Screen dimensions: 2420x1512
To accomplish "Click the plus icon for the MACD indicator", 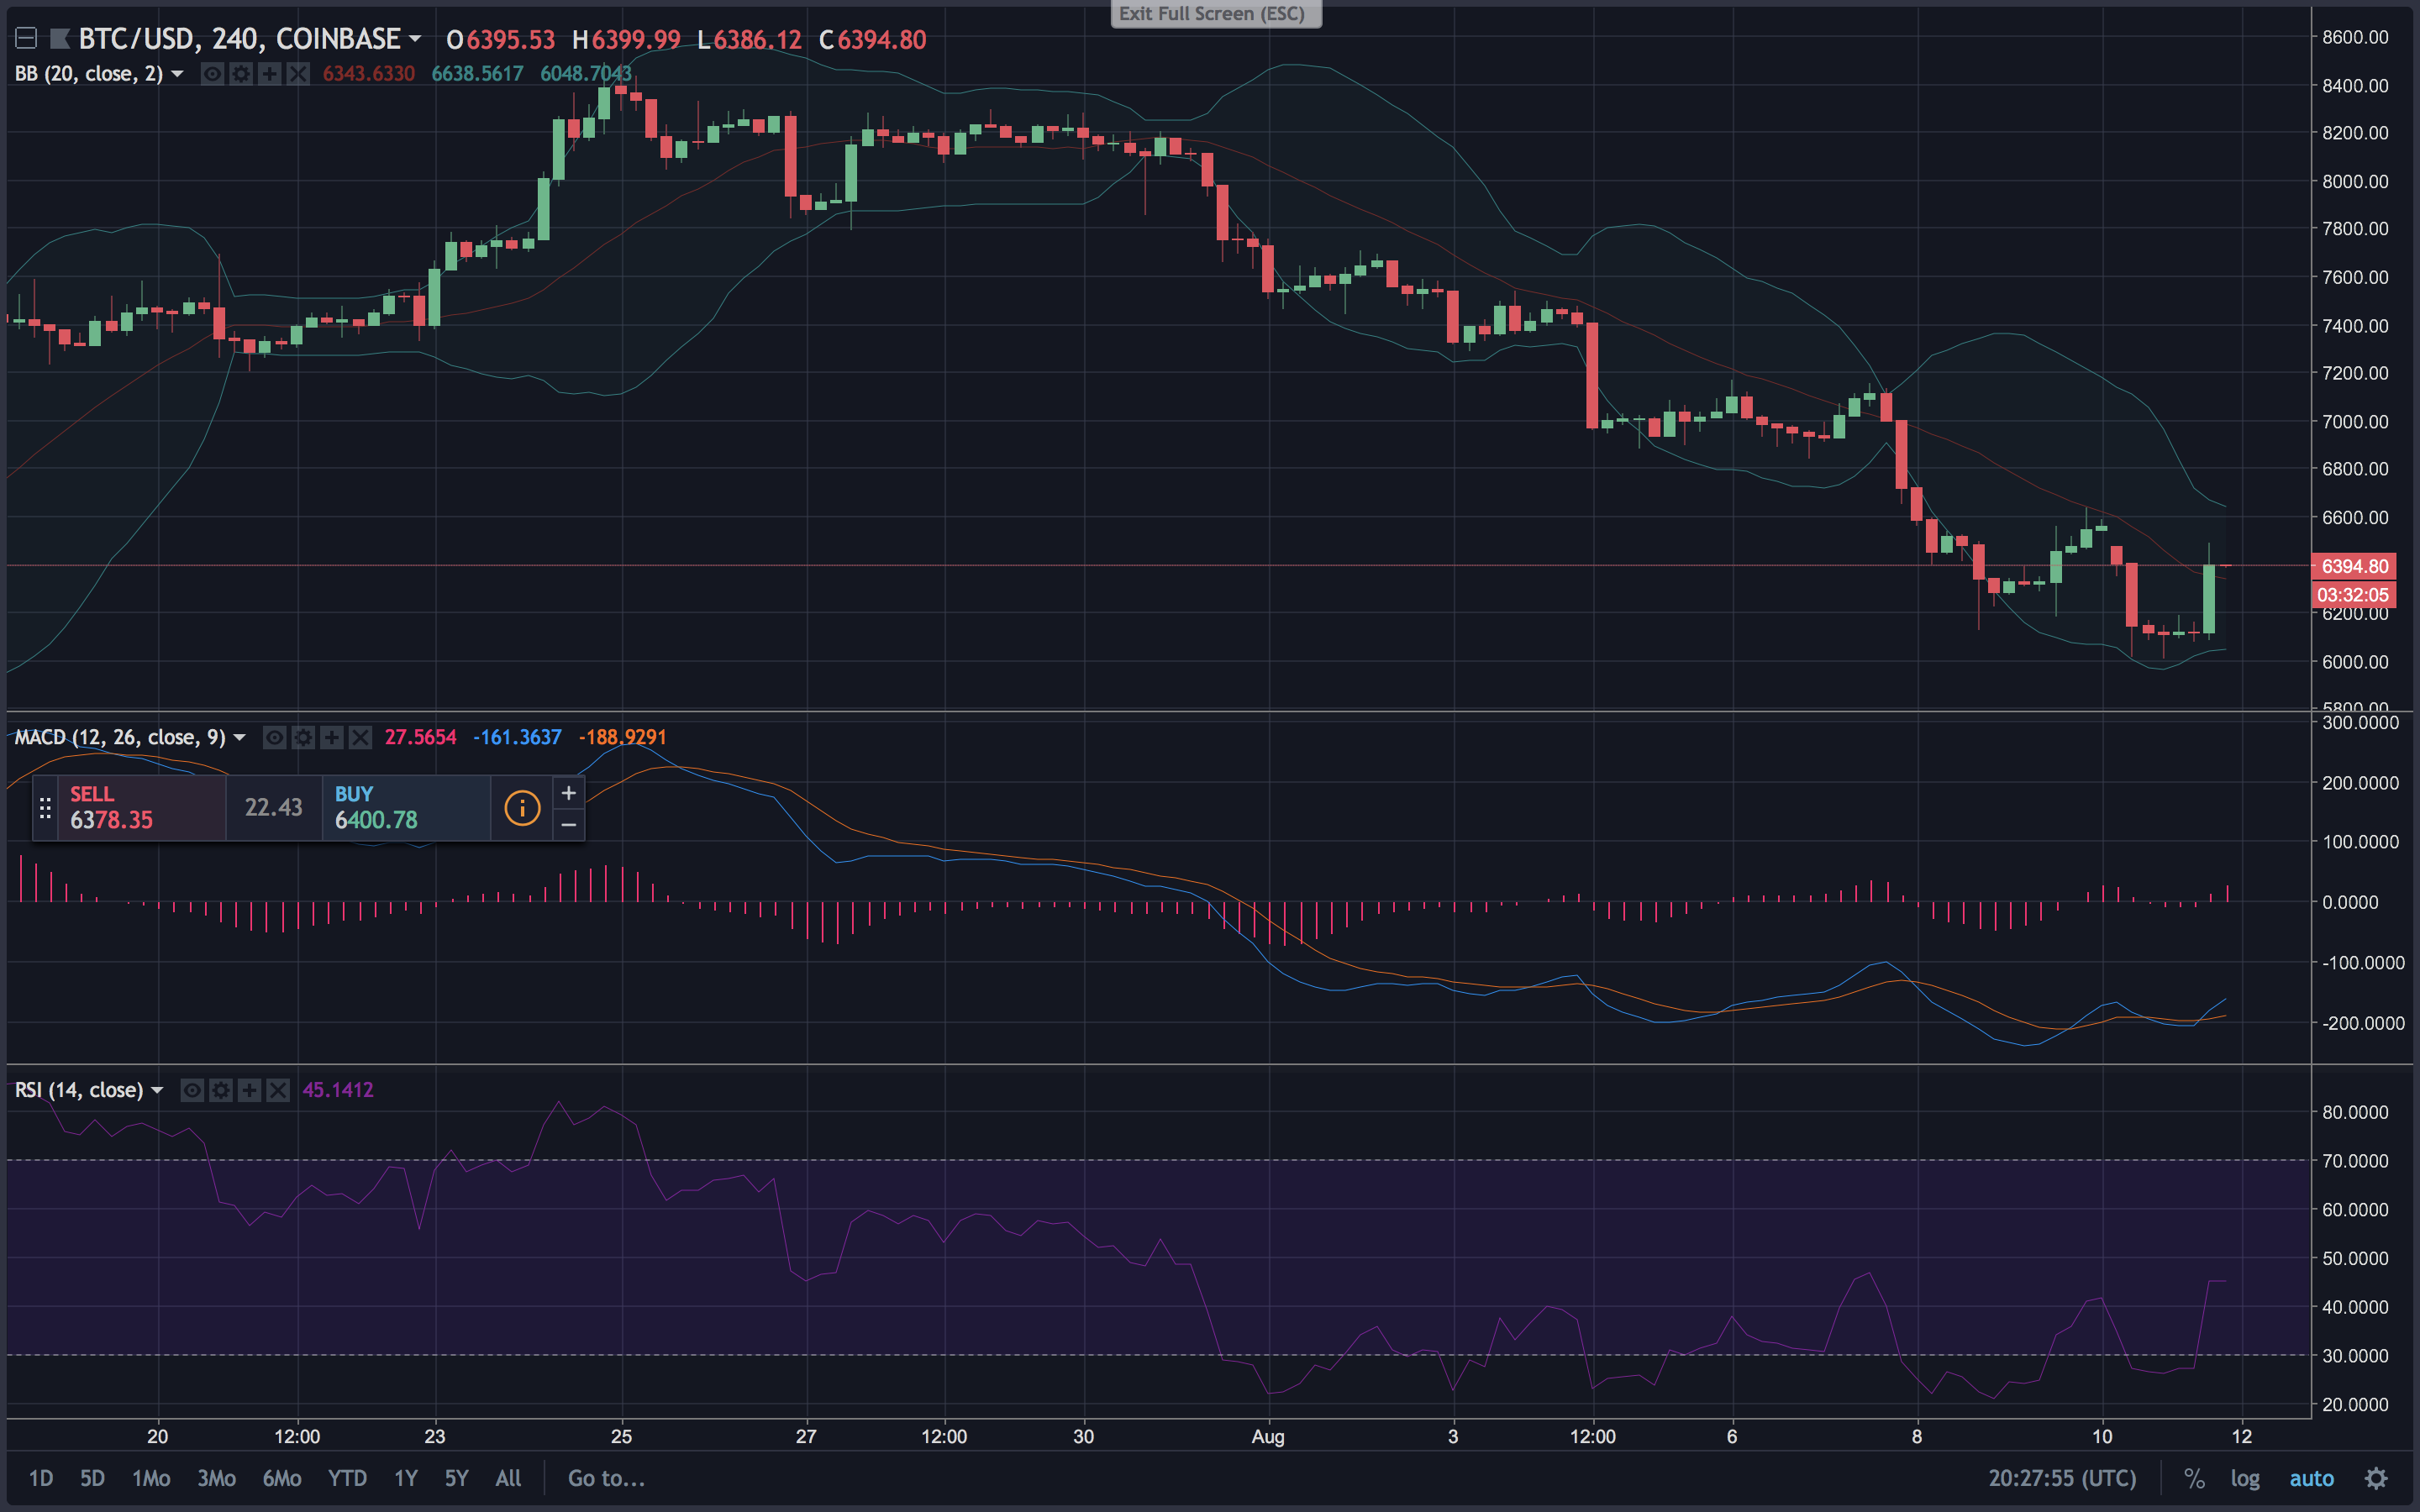I will pyautogui.click(x=332, y=738).
